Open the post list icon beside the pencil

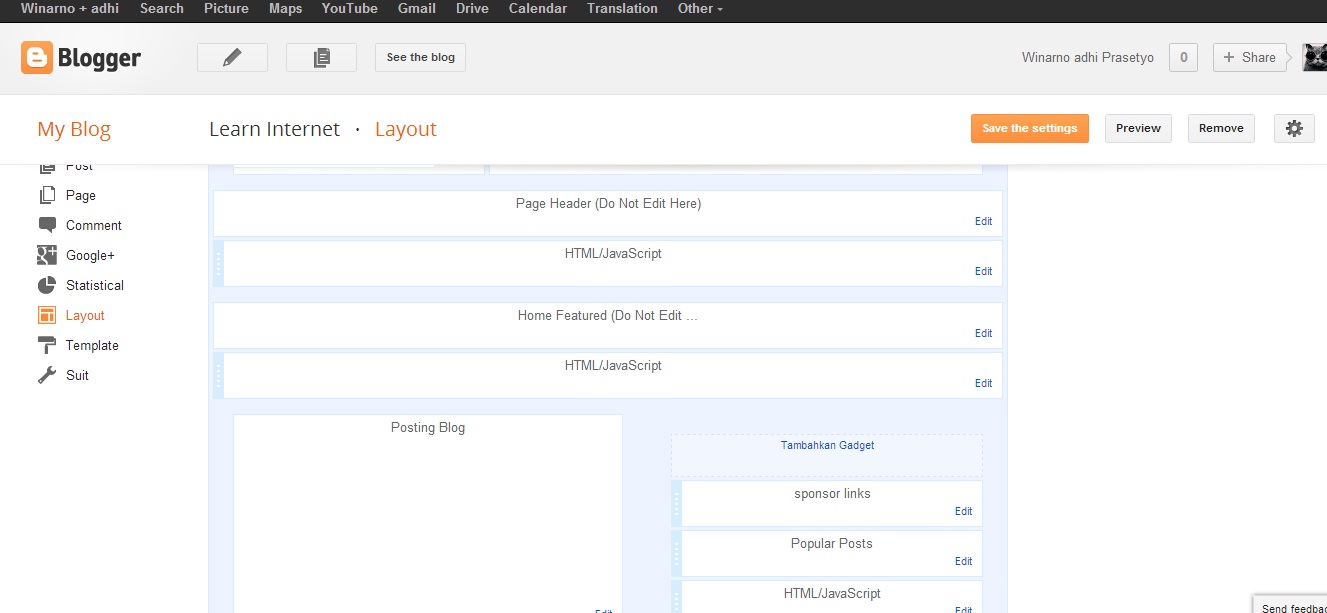[321, 57]
